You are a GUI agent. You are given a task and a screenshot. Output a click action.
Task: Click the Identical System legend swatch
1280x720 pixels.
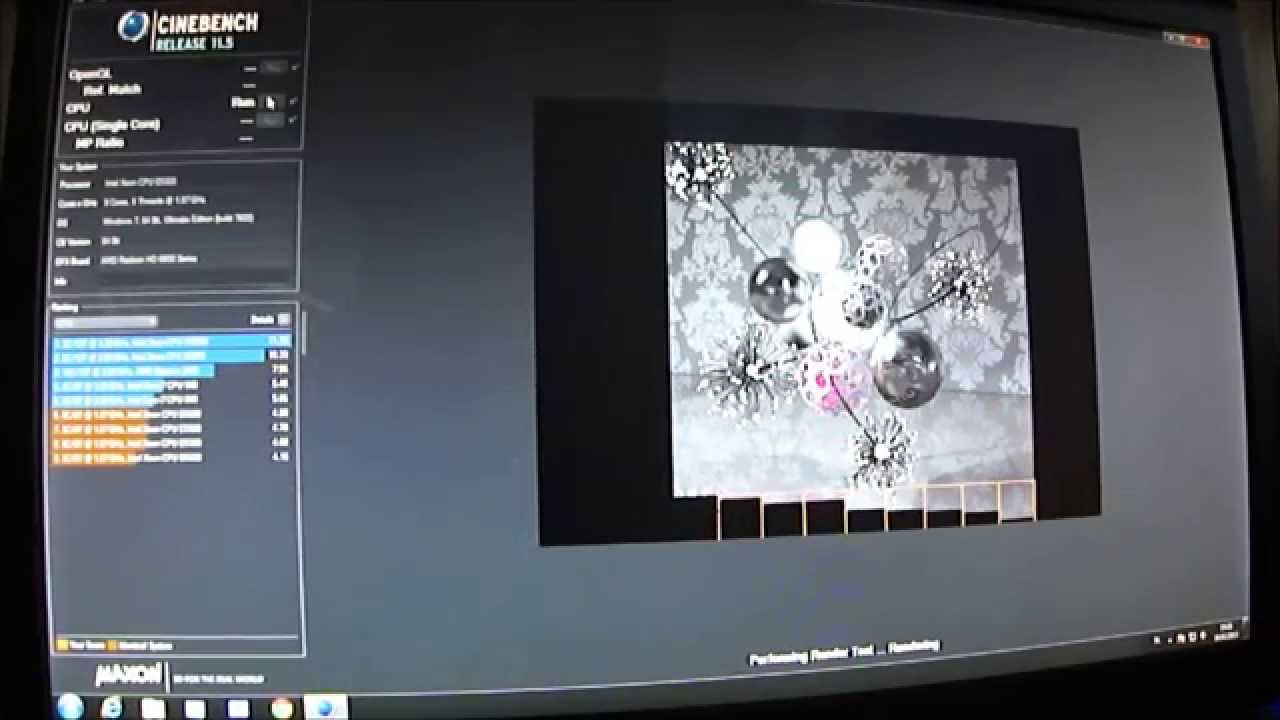point(112,645)
